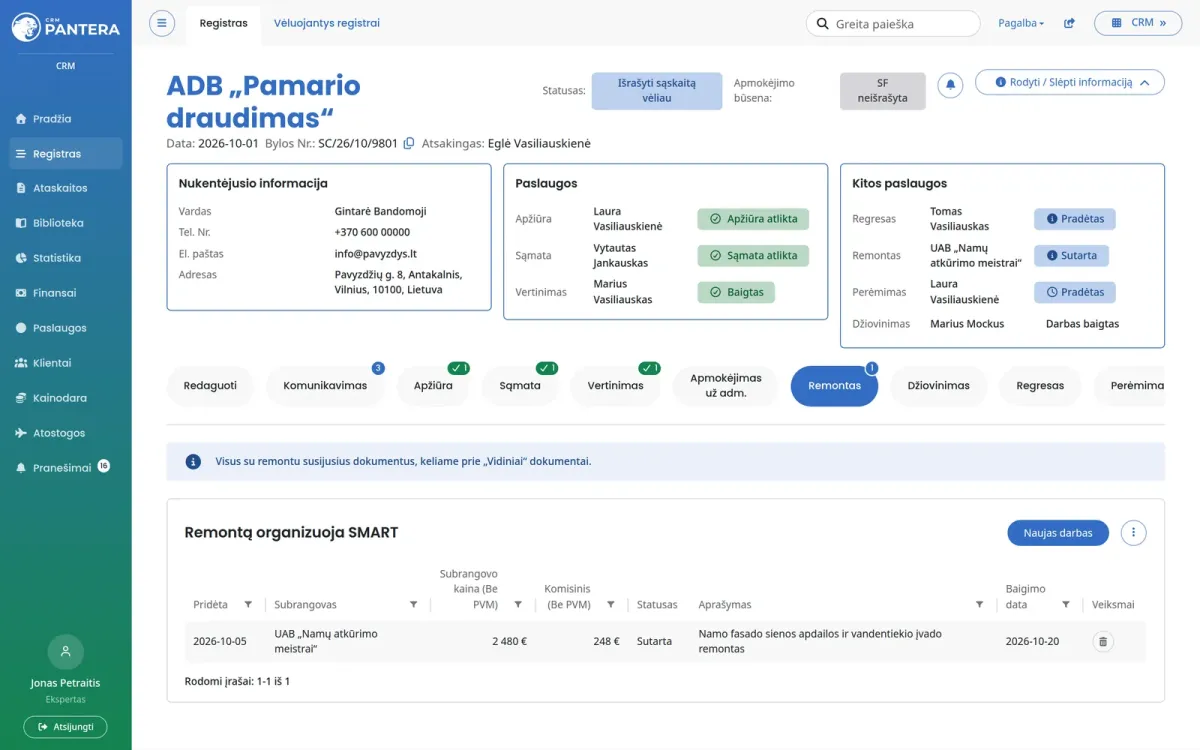
Task: Delete the UAB „Namų atkūrimo meistrai“ row
Action: tap(1103, 642)
